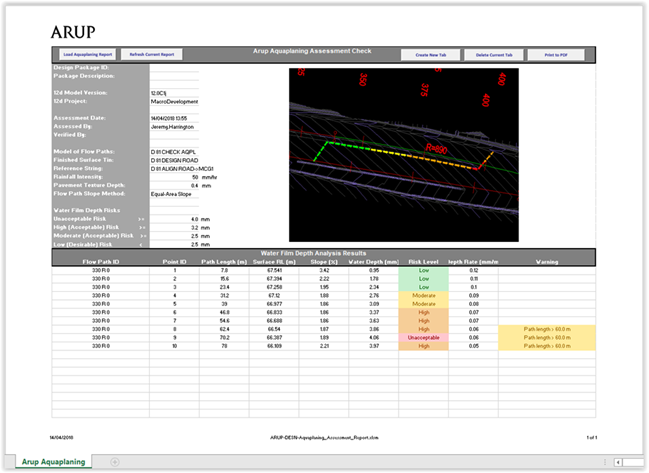
Task: Select depth rate value 0.12
Action: pyautogui.click(x=474, y=270)
